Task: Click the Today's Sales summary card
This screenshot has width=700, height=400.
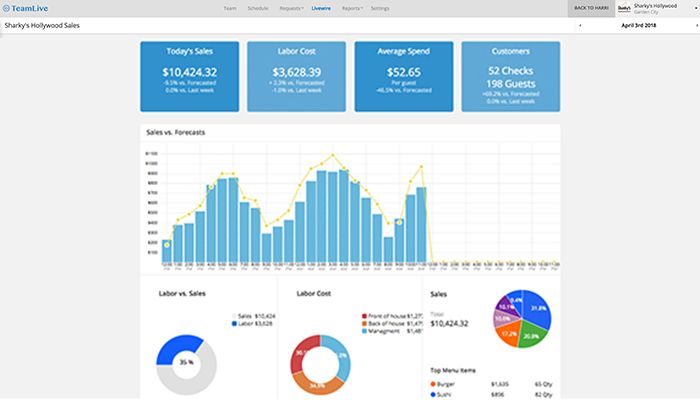Action: pyautogui.click(x=190, y=76)
